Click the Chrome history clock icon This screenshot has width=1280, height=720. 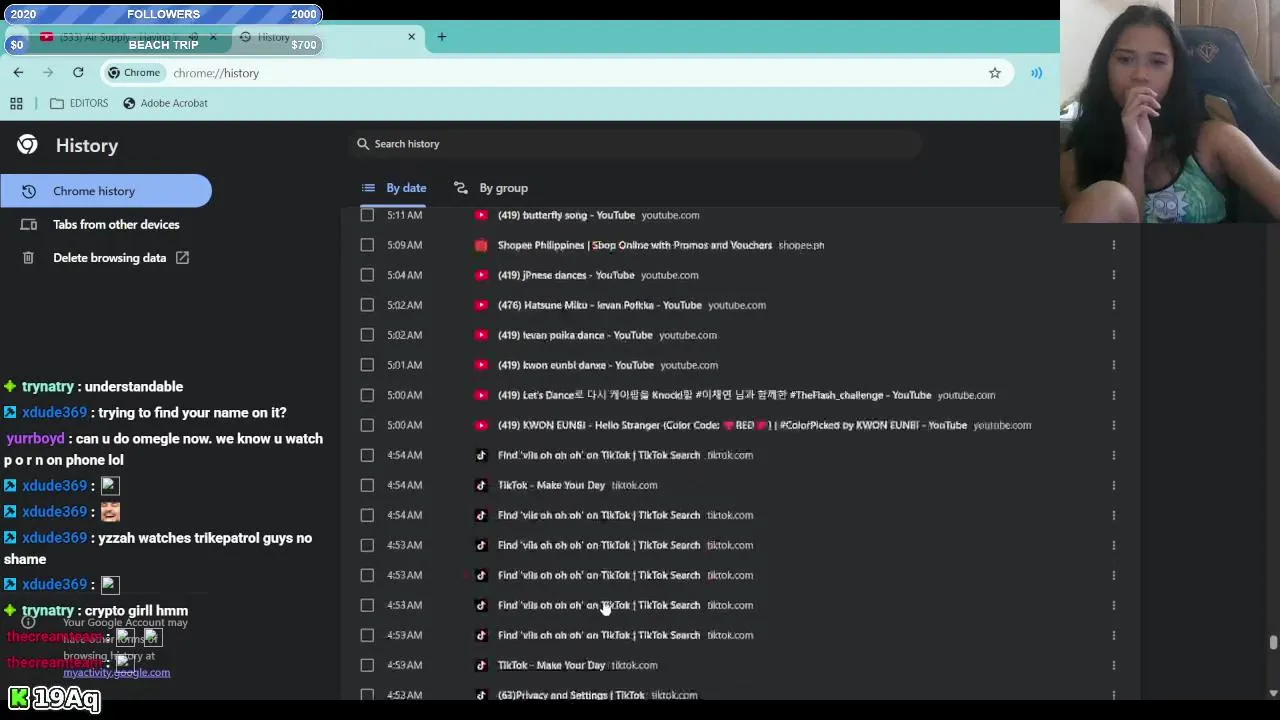tap(29, 191)
